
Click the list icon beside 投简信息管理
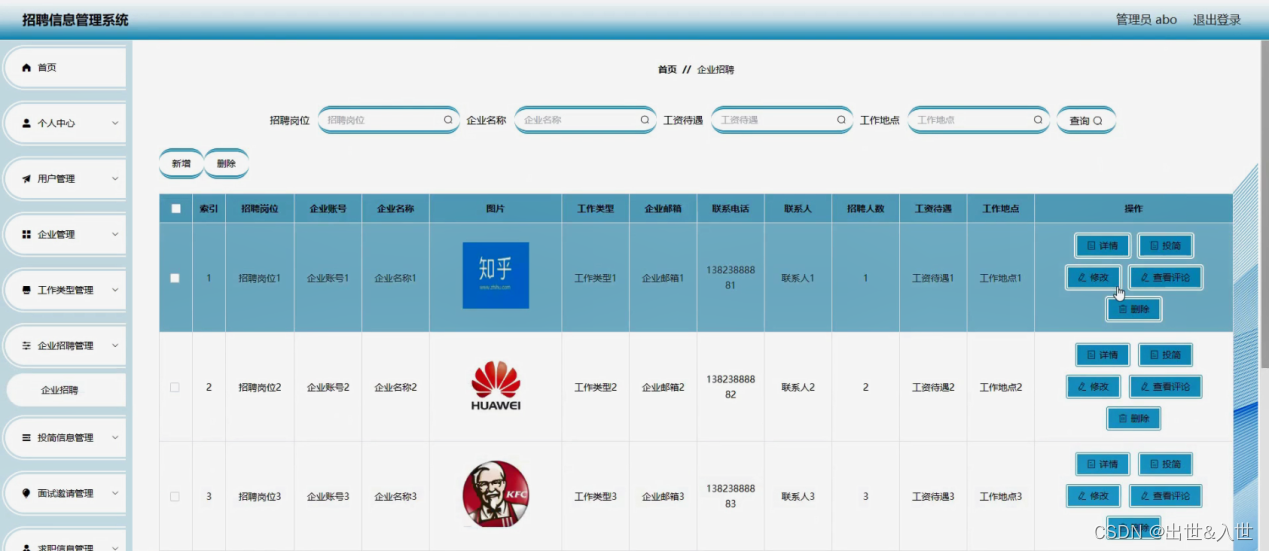[27, 438]
